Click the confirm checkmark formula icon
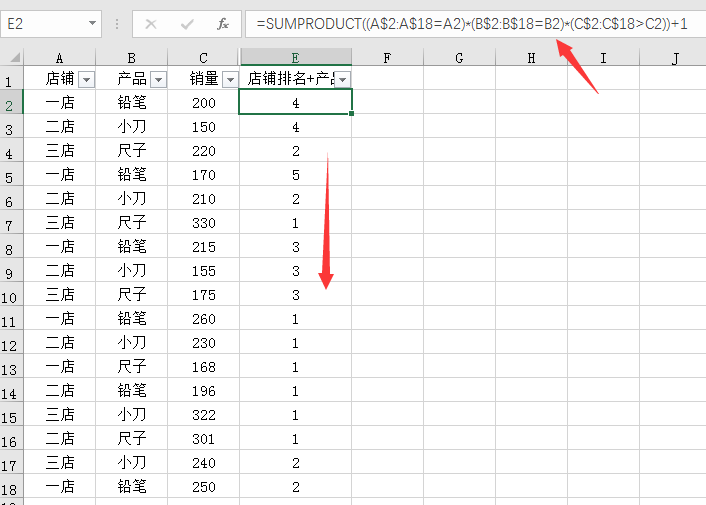Image resolution: width=706 pixels, height=505 pixels. tap(187, 24)
